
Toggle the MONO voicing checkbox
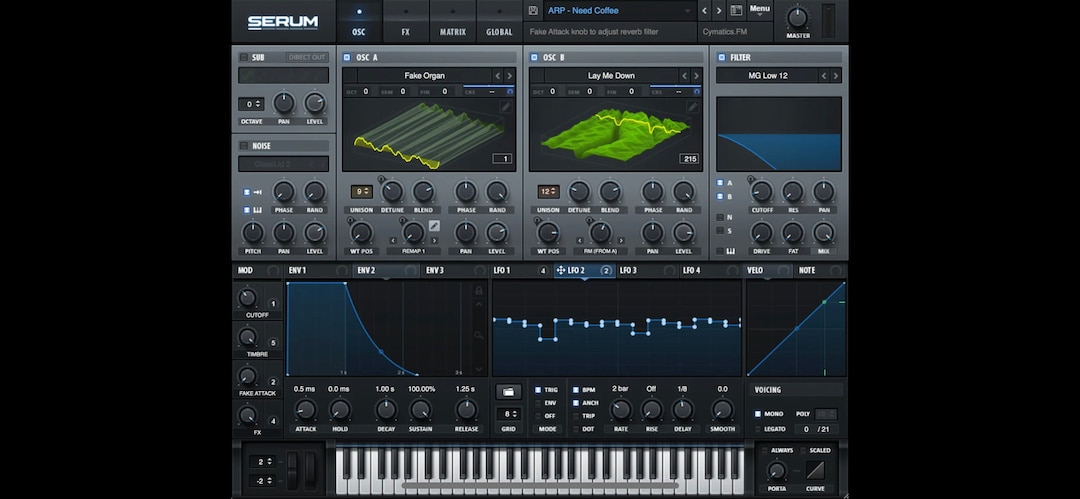(758, 414)
